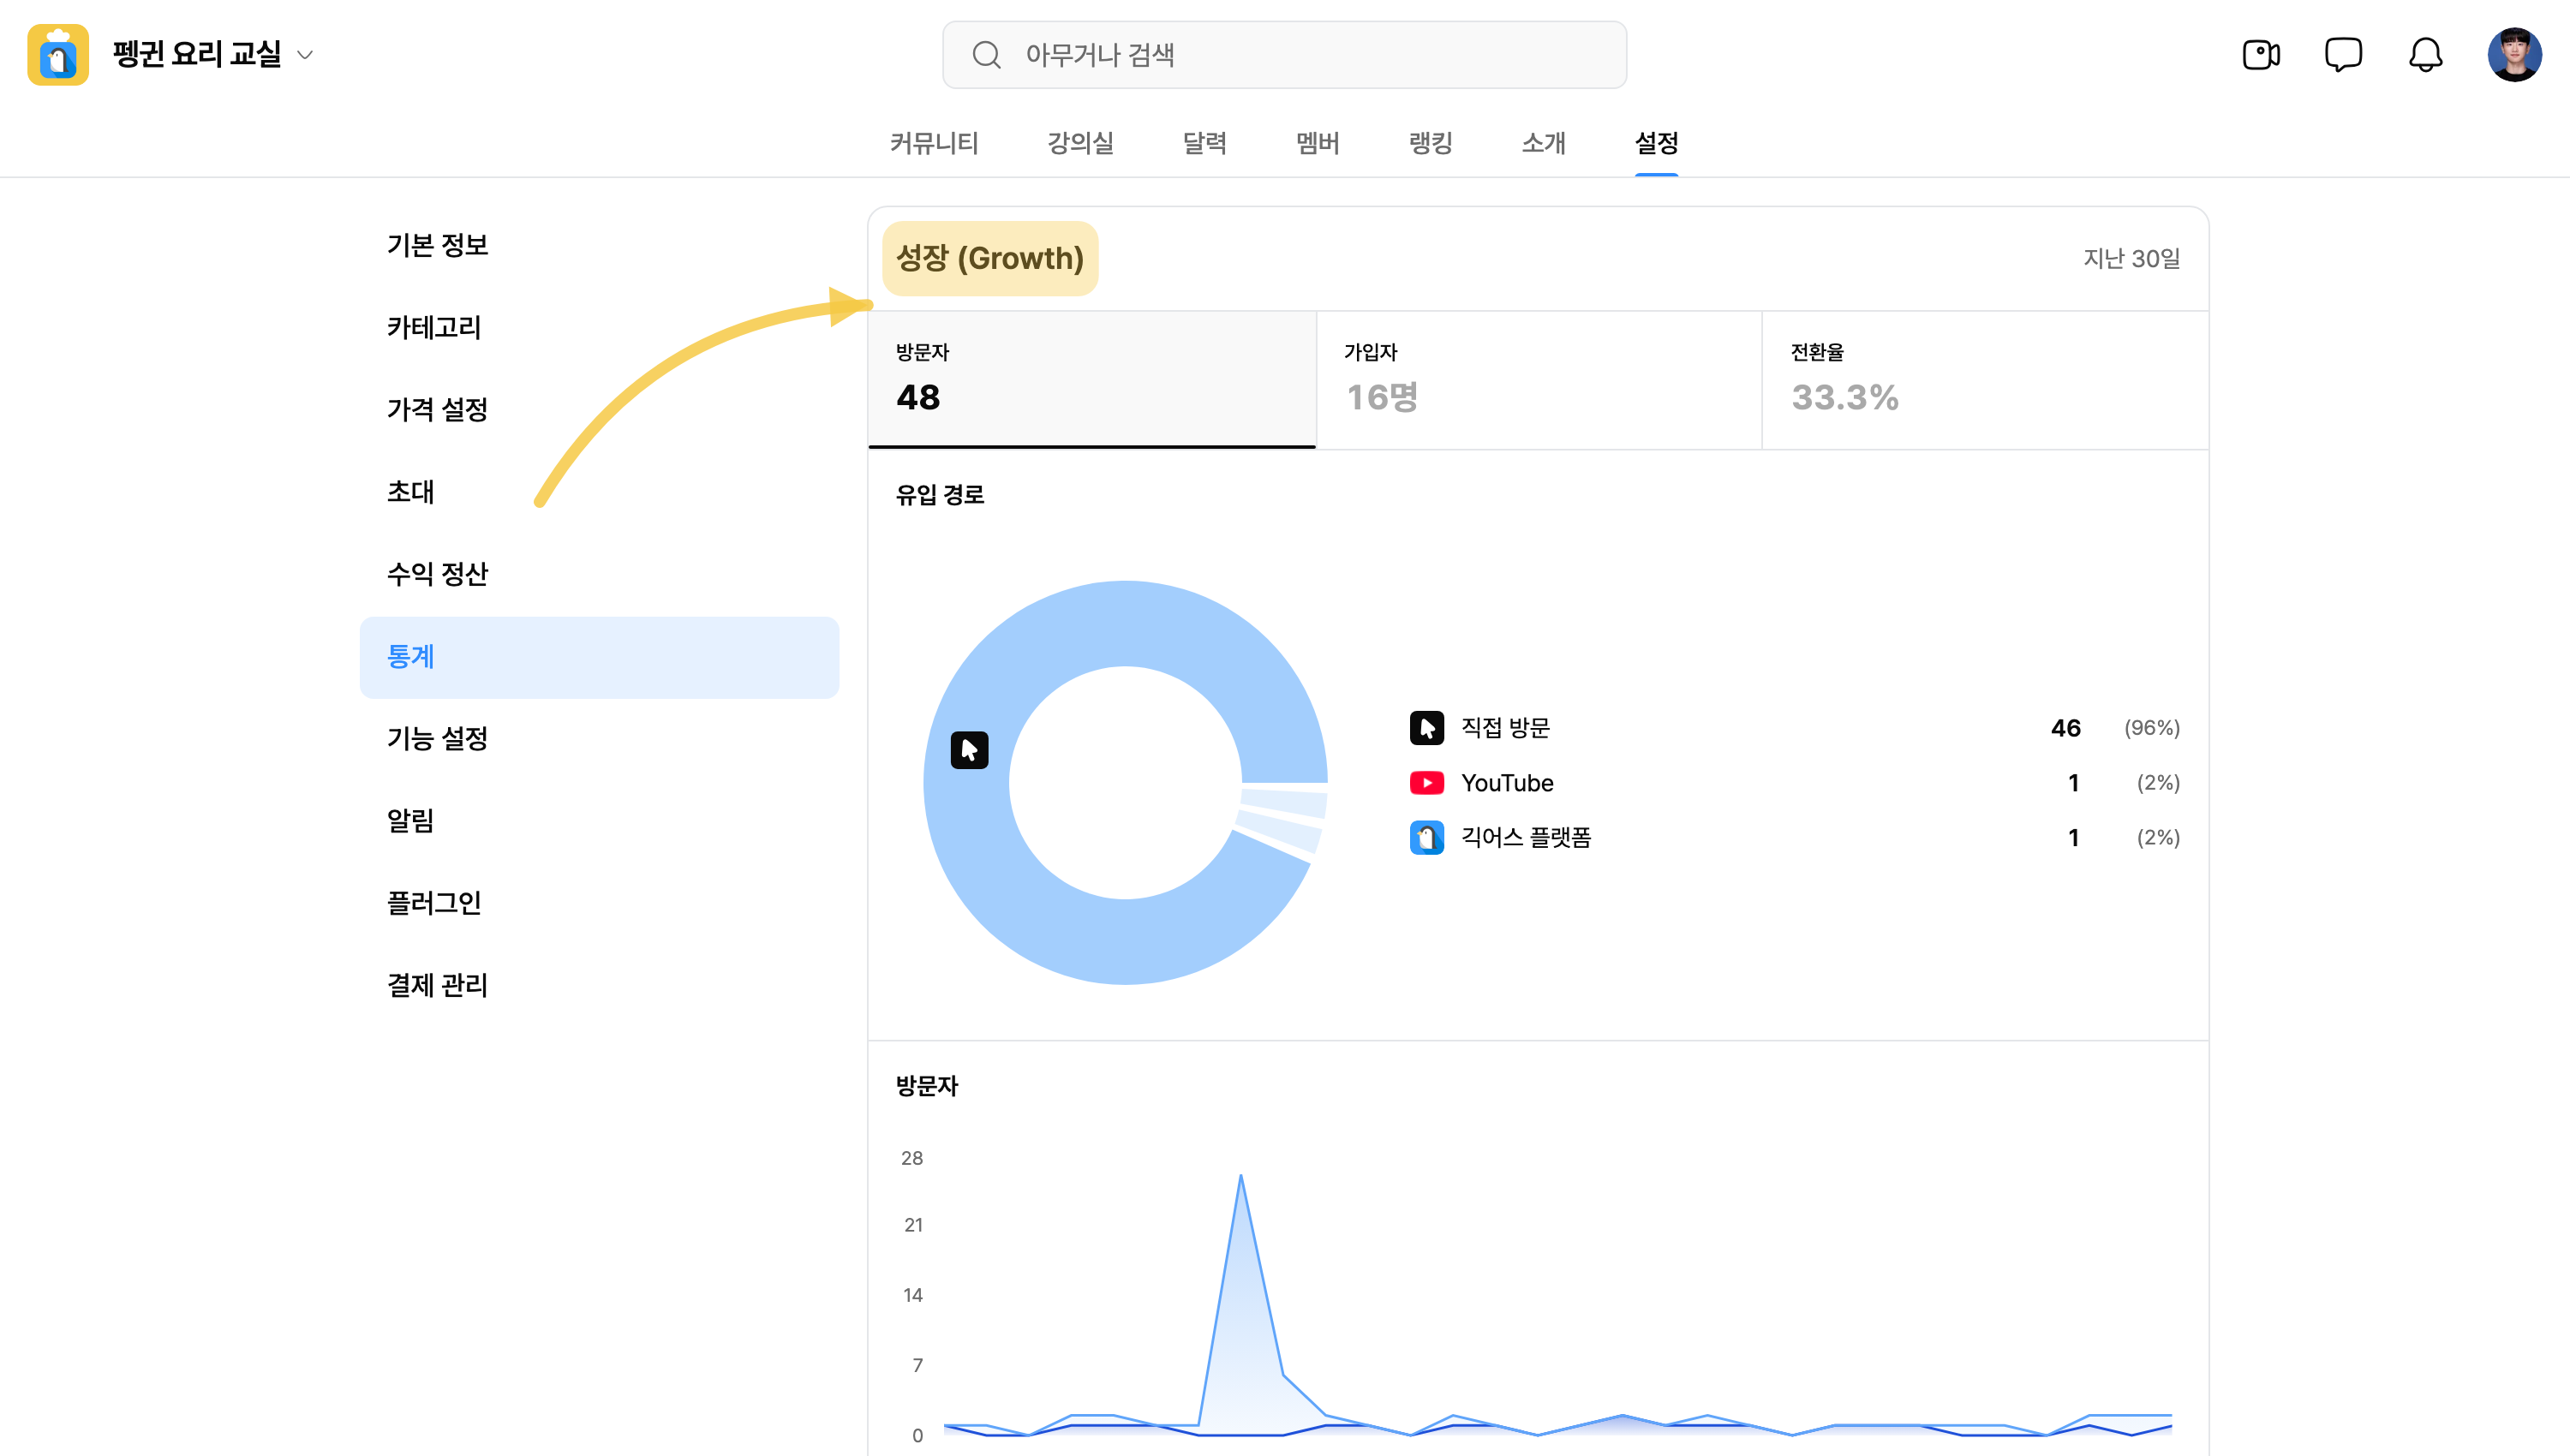This screenshot has height=1456, width=2570.
Task: Switch to the 멤버 tab
Action: [1318, 143]
